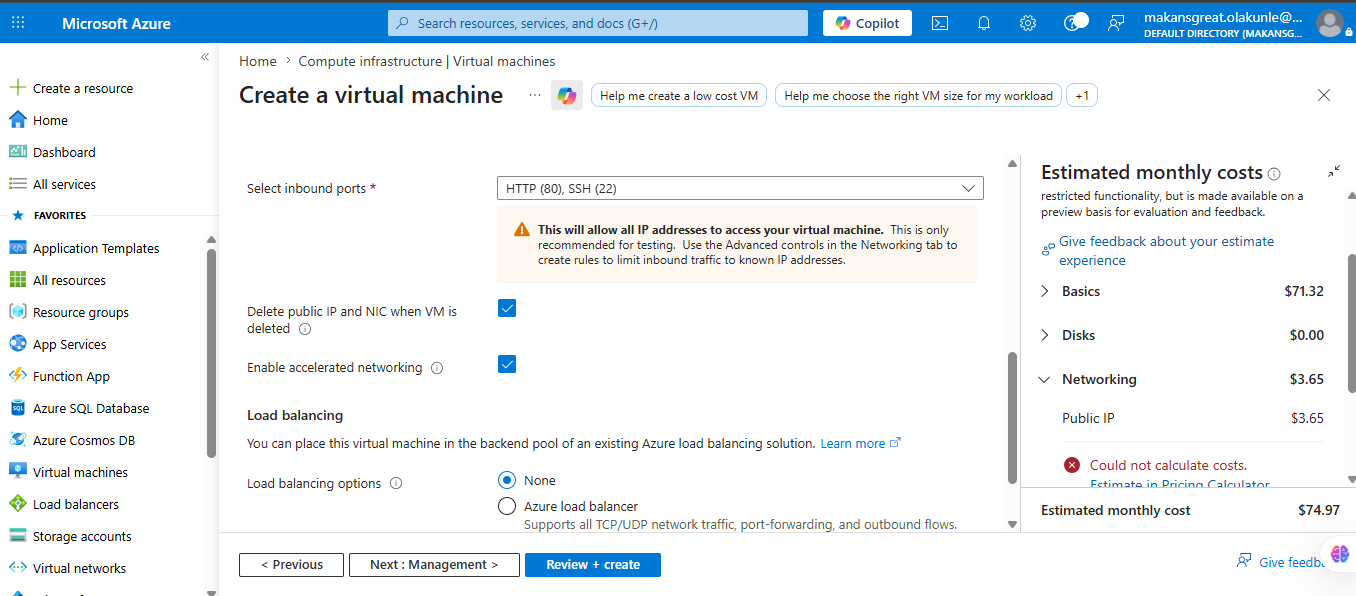Click the main form vertical scrollbar

pyautogui.click(x=1012, y=417)
